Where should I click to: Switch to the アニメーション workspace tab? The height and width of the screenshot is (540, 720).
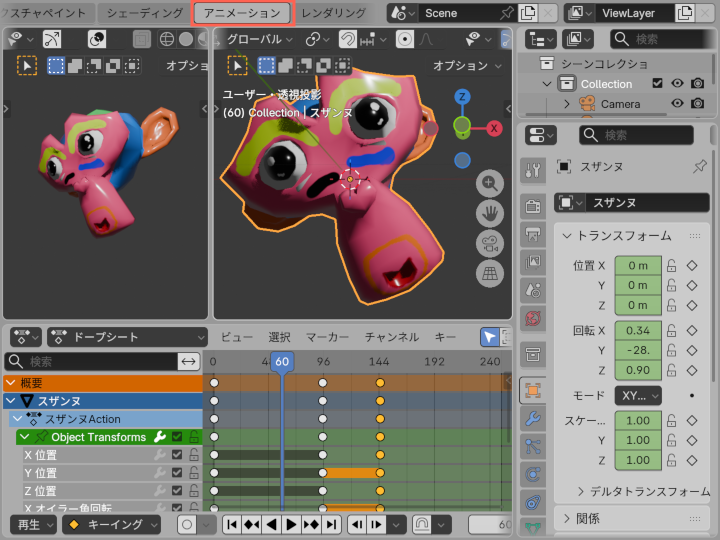242,13
